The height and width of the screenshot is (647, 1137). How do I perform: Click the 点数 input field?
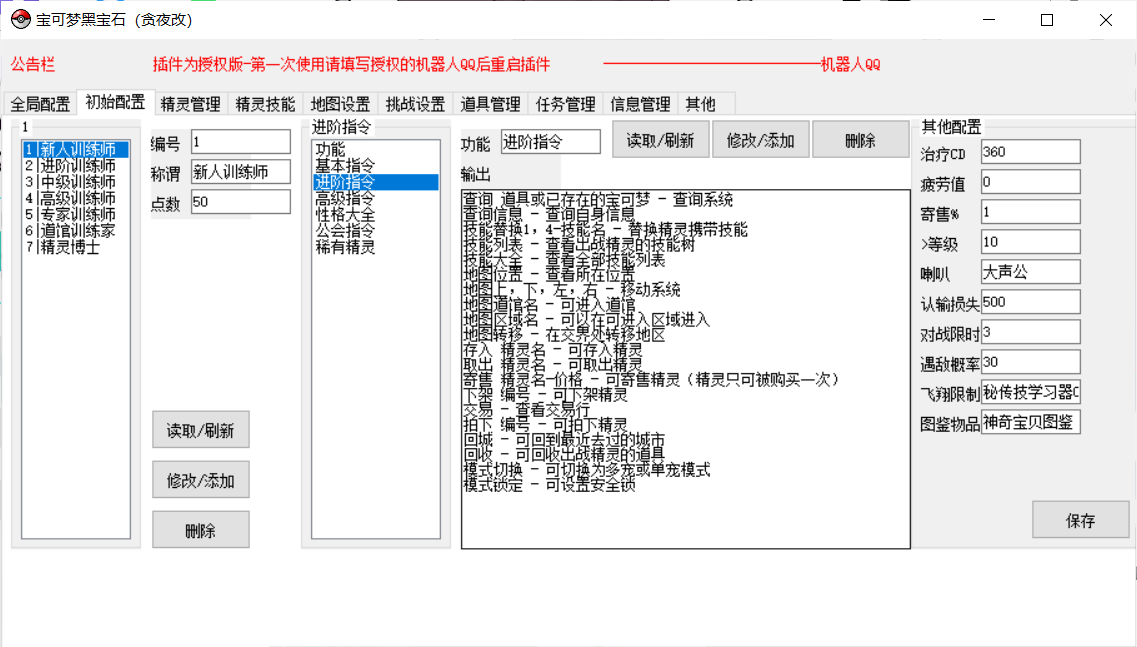point(240,202)
